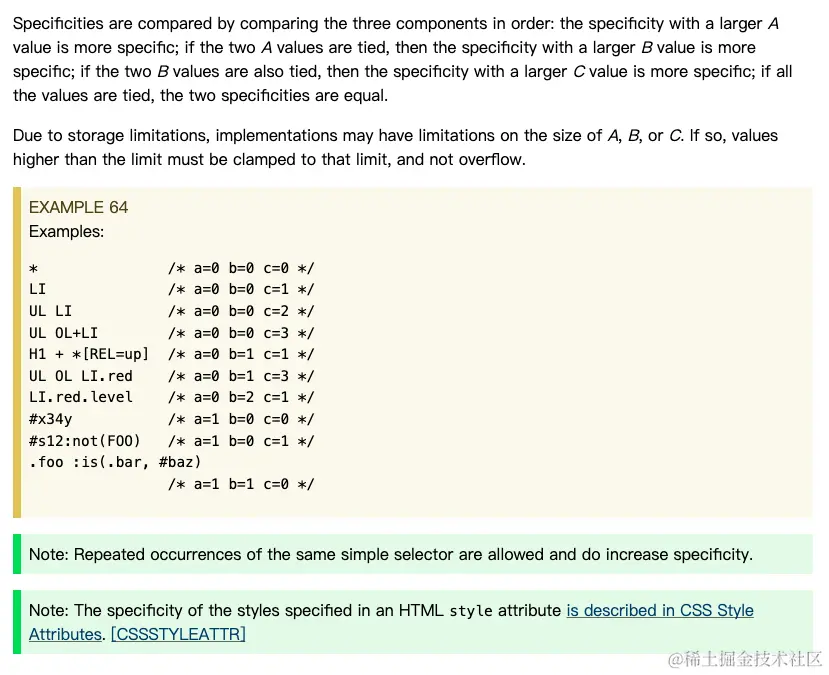This screenshot has height=675, width=829.
Task: Click the "Attributes." link text
Action: (x=67, y=634)
